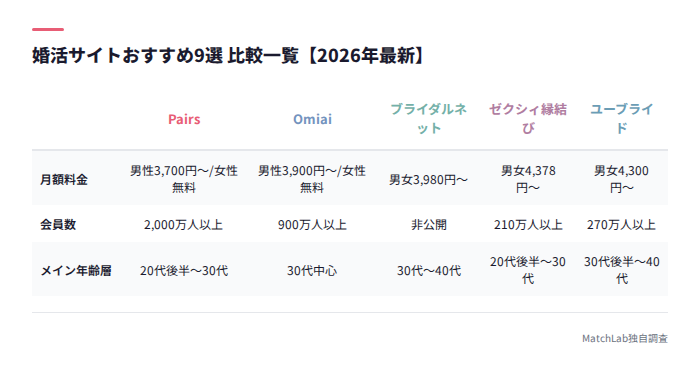Select the 月額料金 row label
Screen dimensions: 700x375
64,179
